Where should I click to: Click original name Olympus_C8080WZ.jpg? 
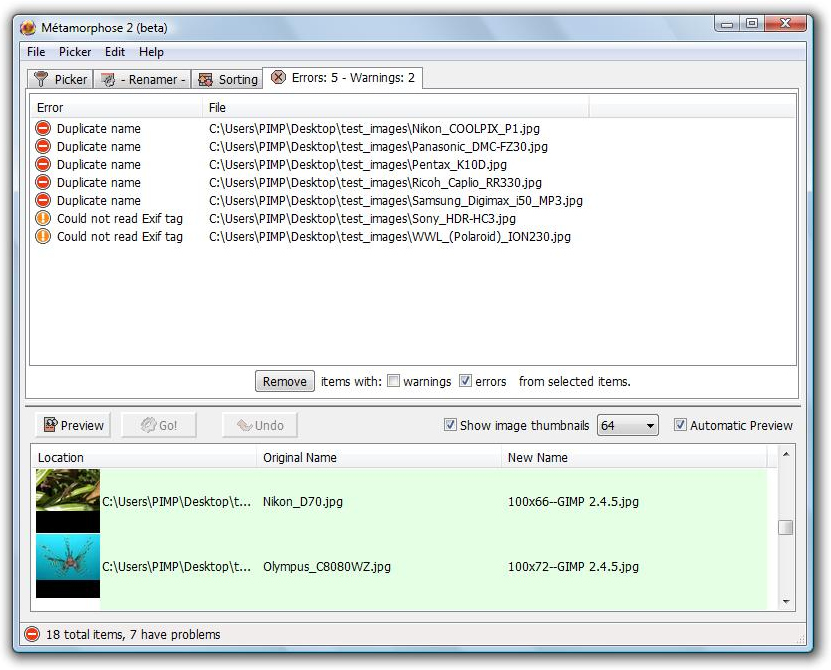[326, 567]
